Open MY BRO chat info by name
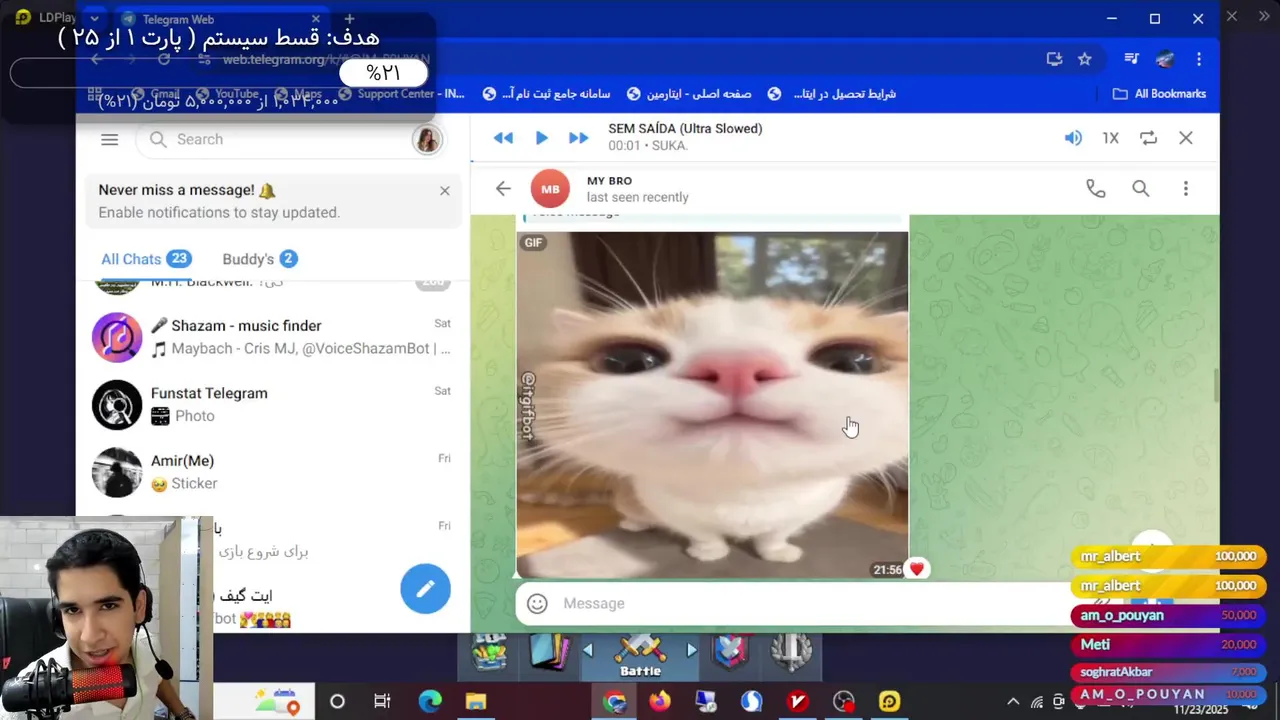This screenshot has height=720, width=1280. 610,180
